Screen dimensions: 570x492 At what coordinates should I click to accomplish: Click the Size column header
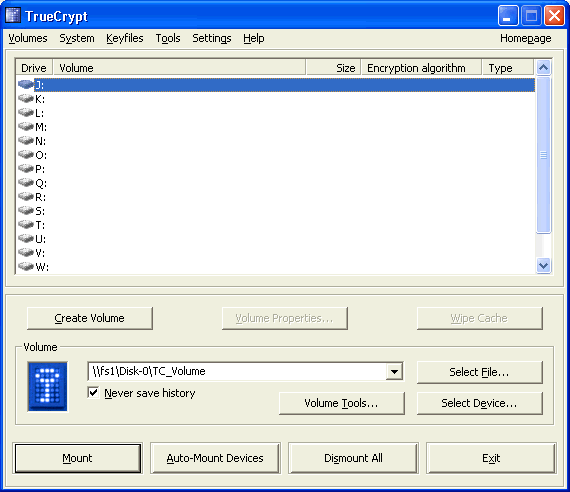(334, 68)
